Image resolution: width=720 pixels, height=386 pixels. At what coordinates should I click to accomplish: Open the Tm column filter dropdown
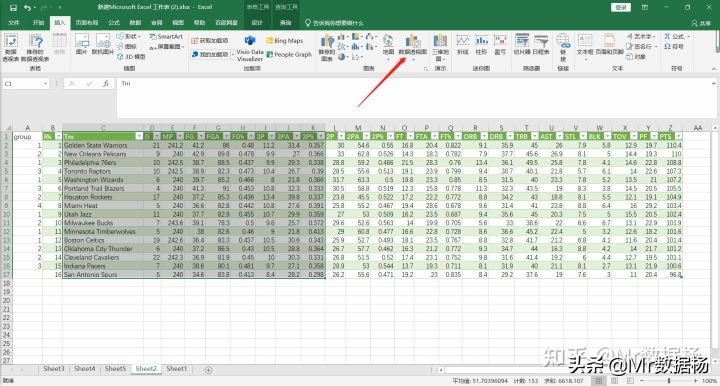139,136
